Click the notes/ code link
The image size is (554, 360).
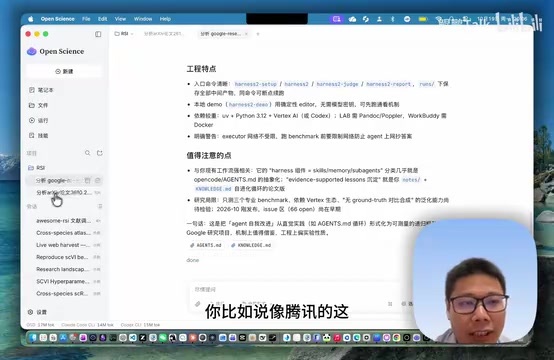click(411, 180)
